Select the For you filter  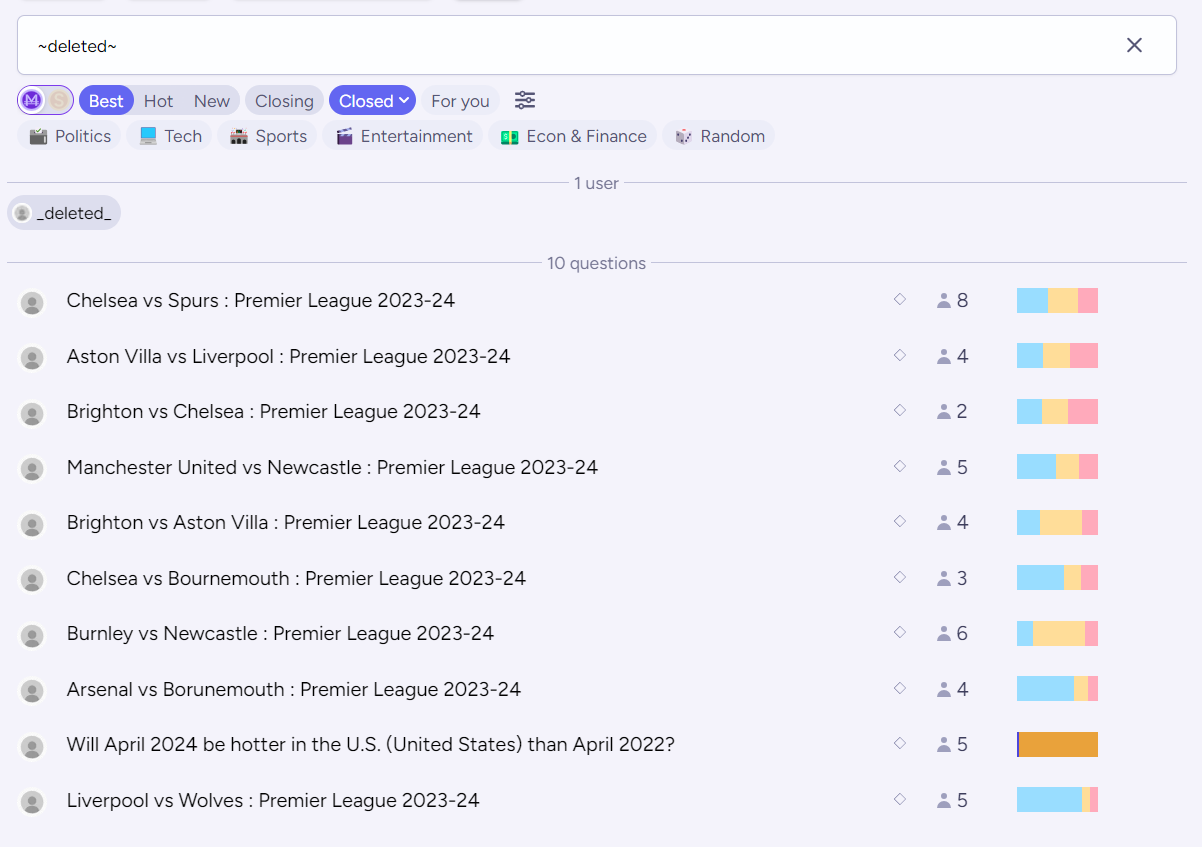[x=460, y=101]
